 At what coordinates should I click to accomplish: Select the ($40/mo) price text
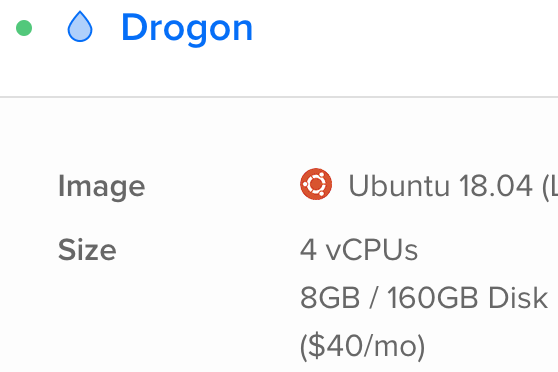pos(363,346)
